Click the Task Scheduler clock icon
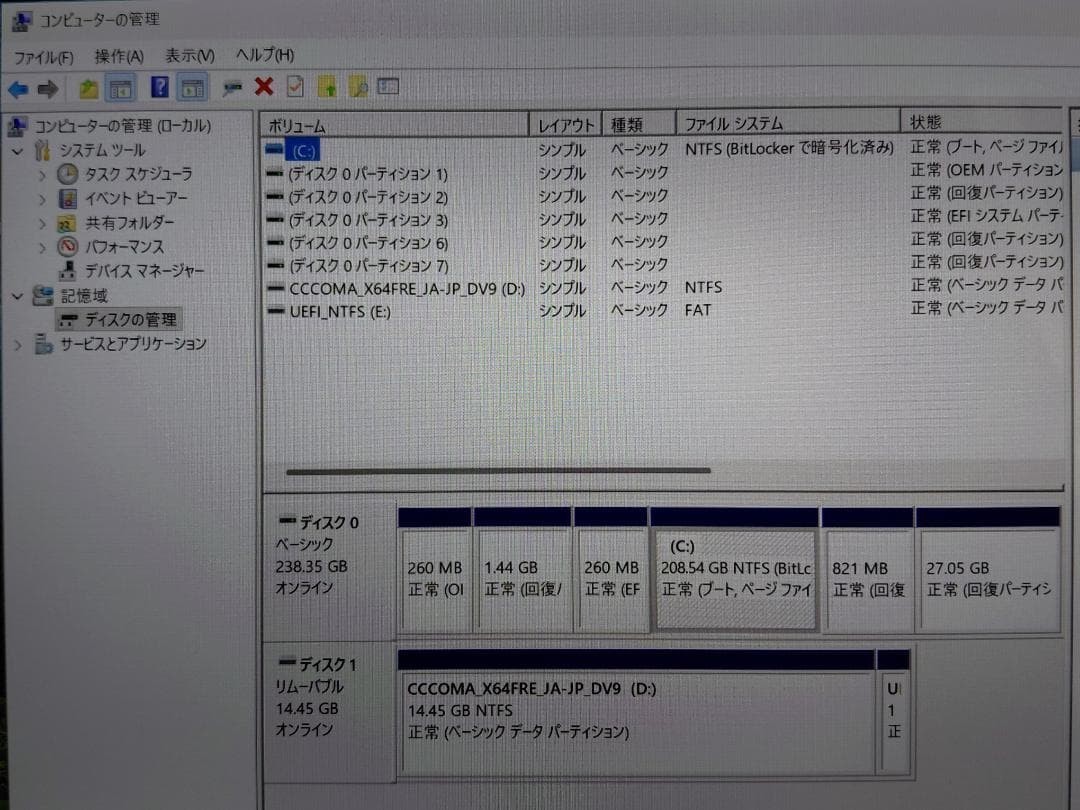This screenshot has width=1080, height=810. [x=67, y=174]
